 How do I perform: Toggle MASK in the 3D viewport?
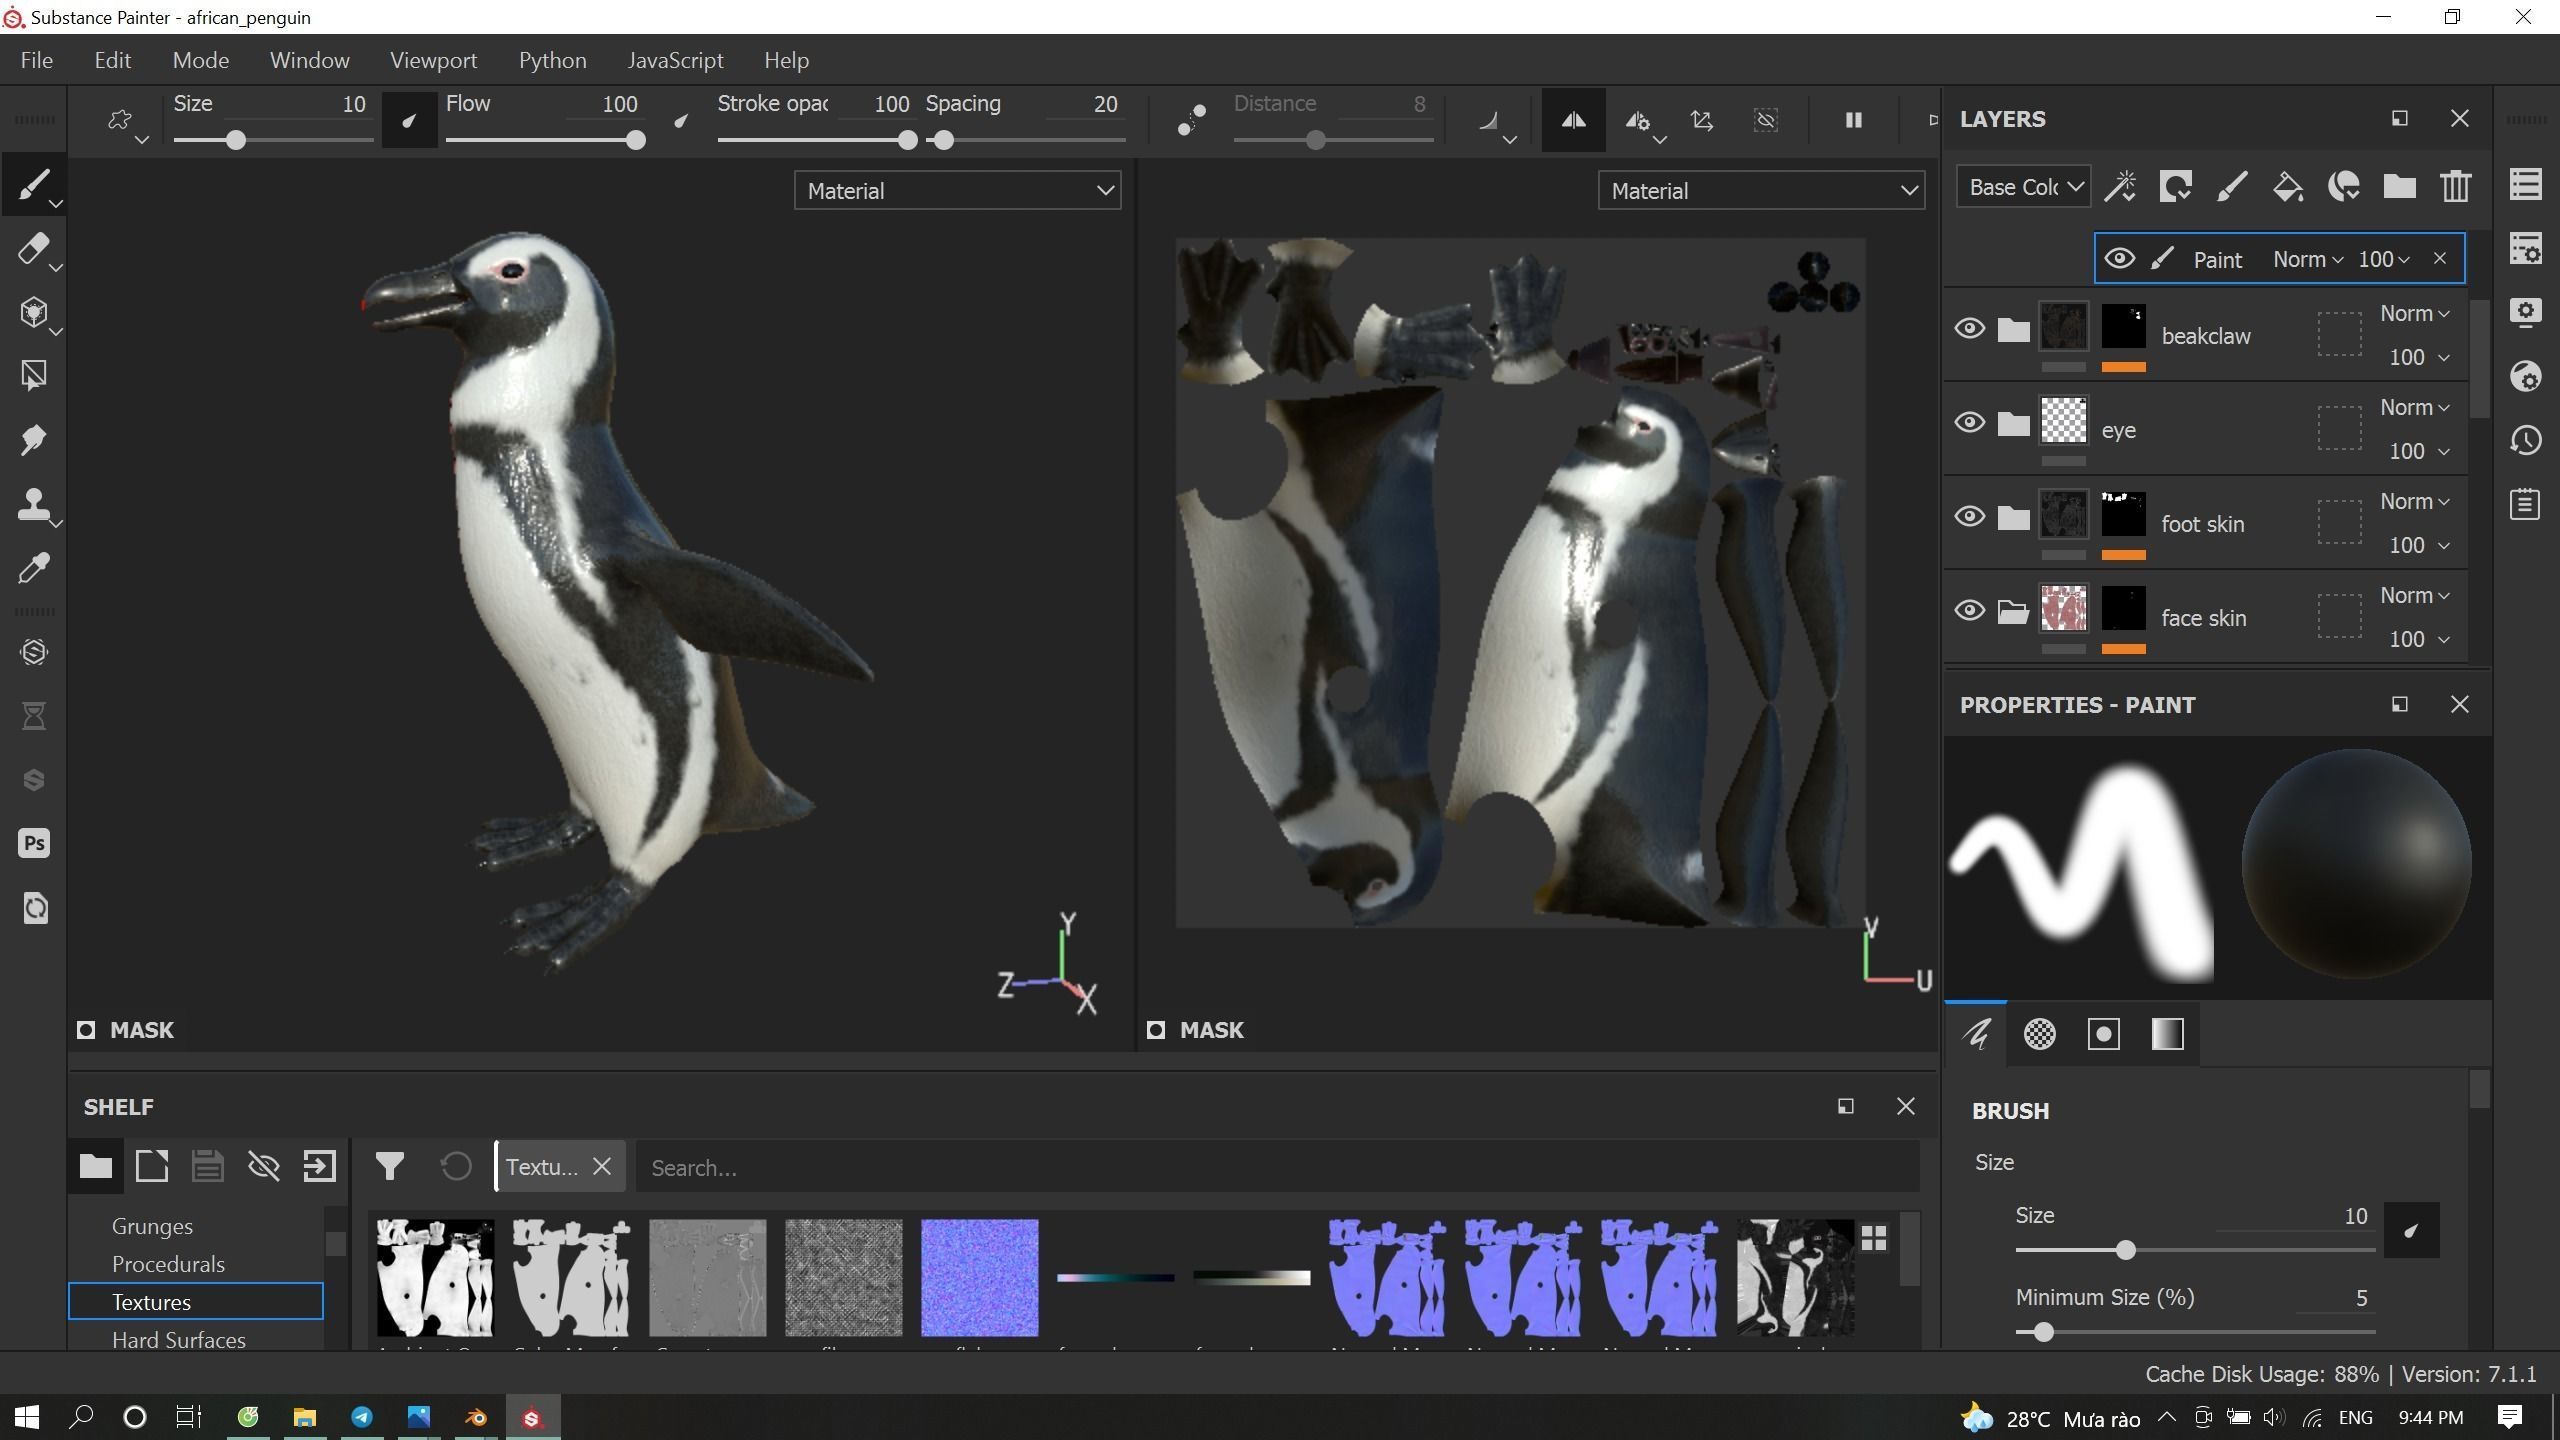[126, 1030]
